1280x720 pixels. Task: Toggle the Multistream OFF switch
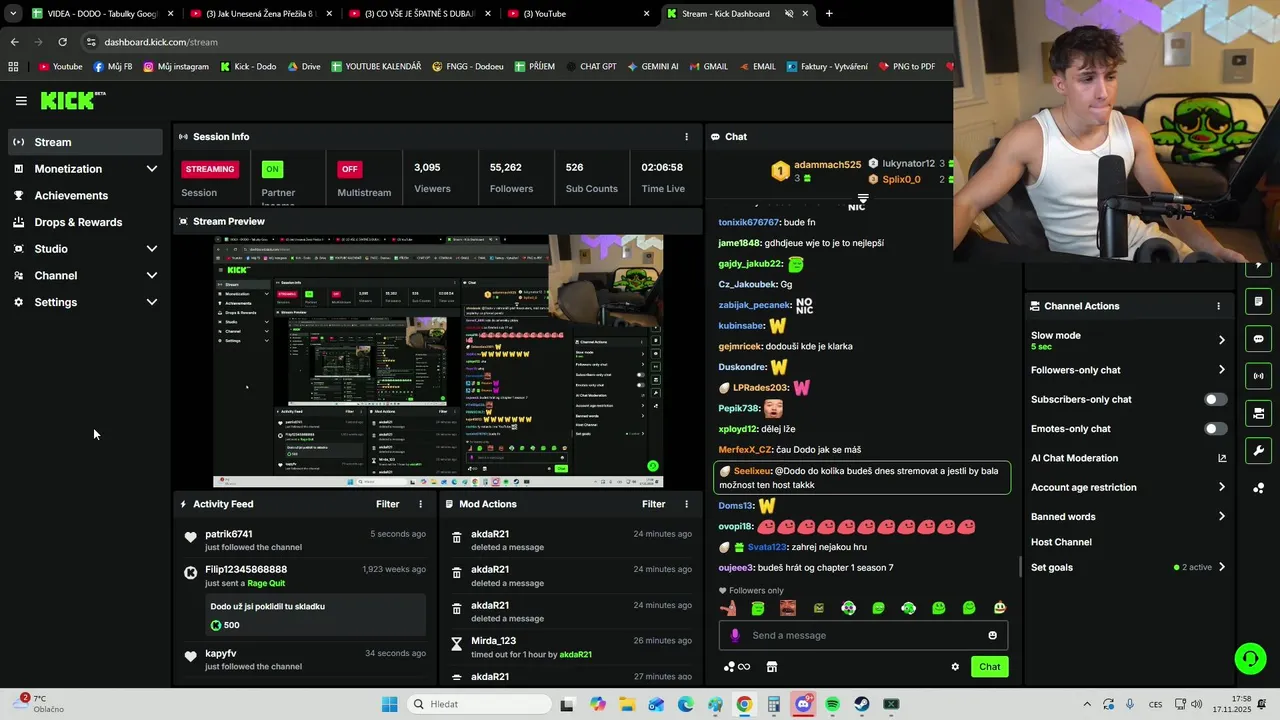click(349, 169)
